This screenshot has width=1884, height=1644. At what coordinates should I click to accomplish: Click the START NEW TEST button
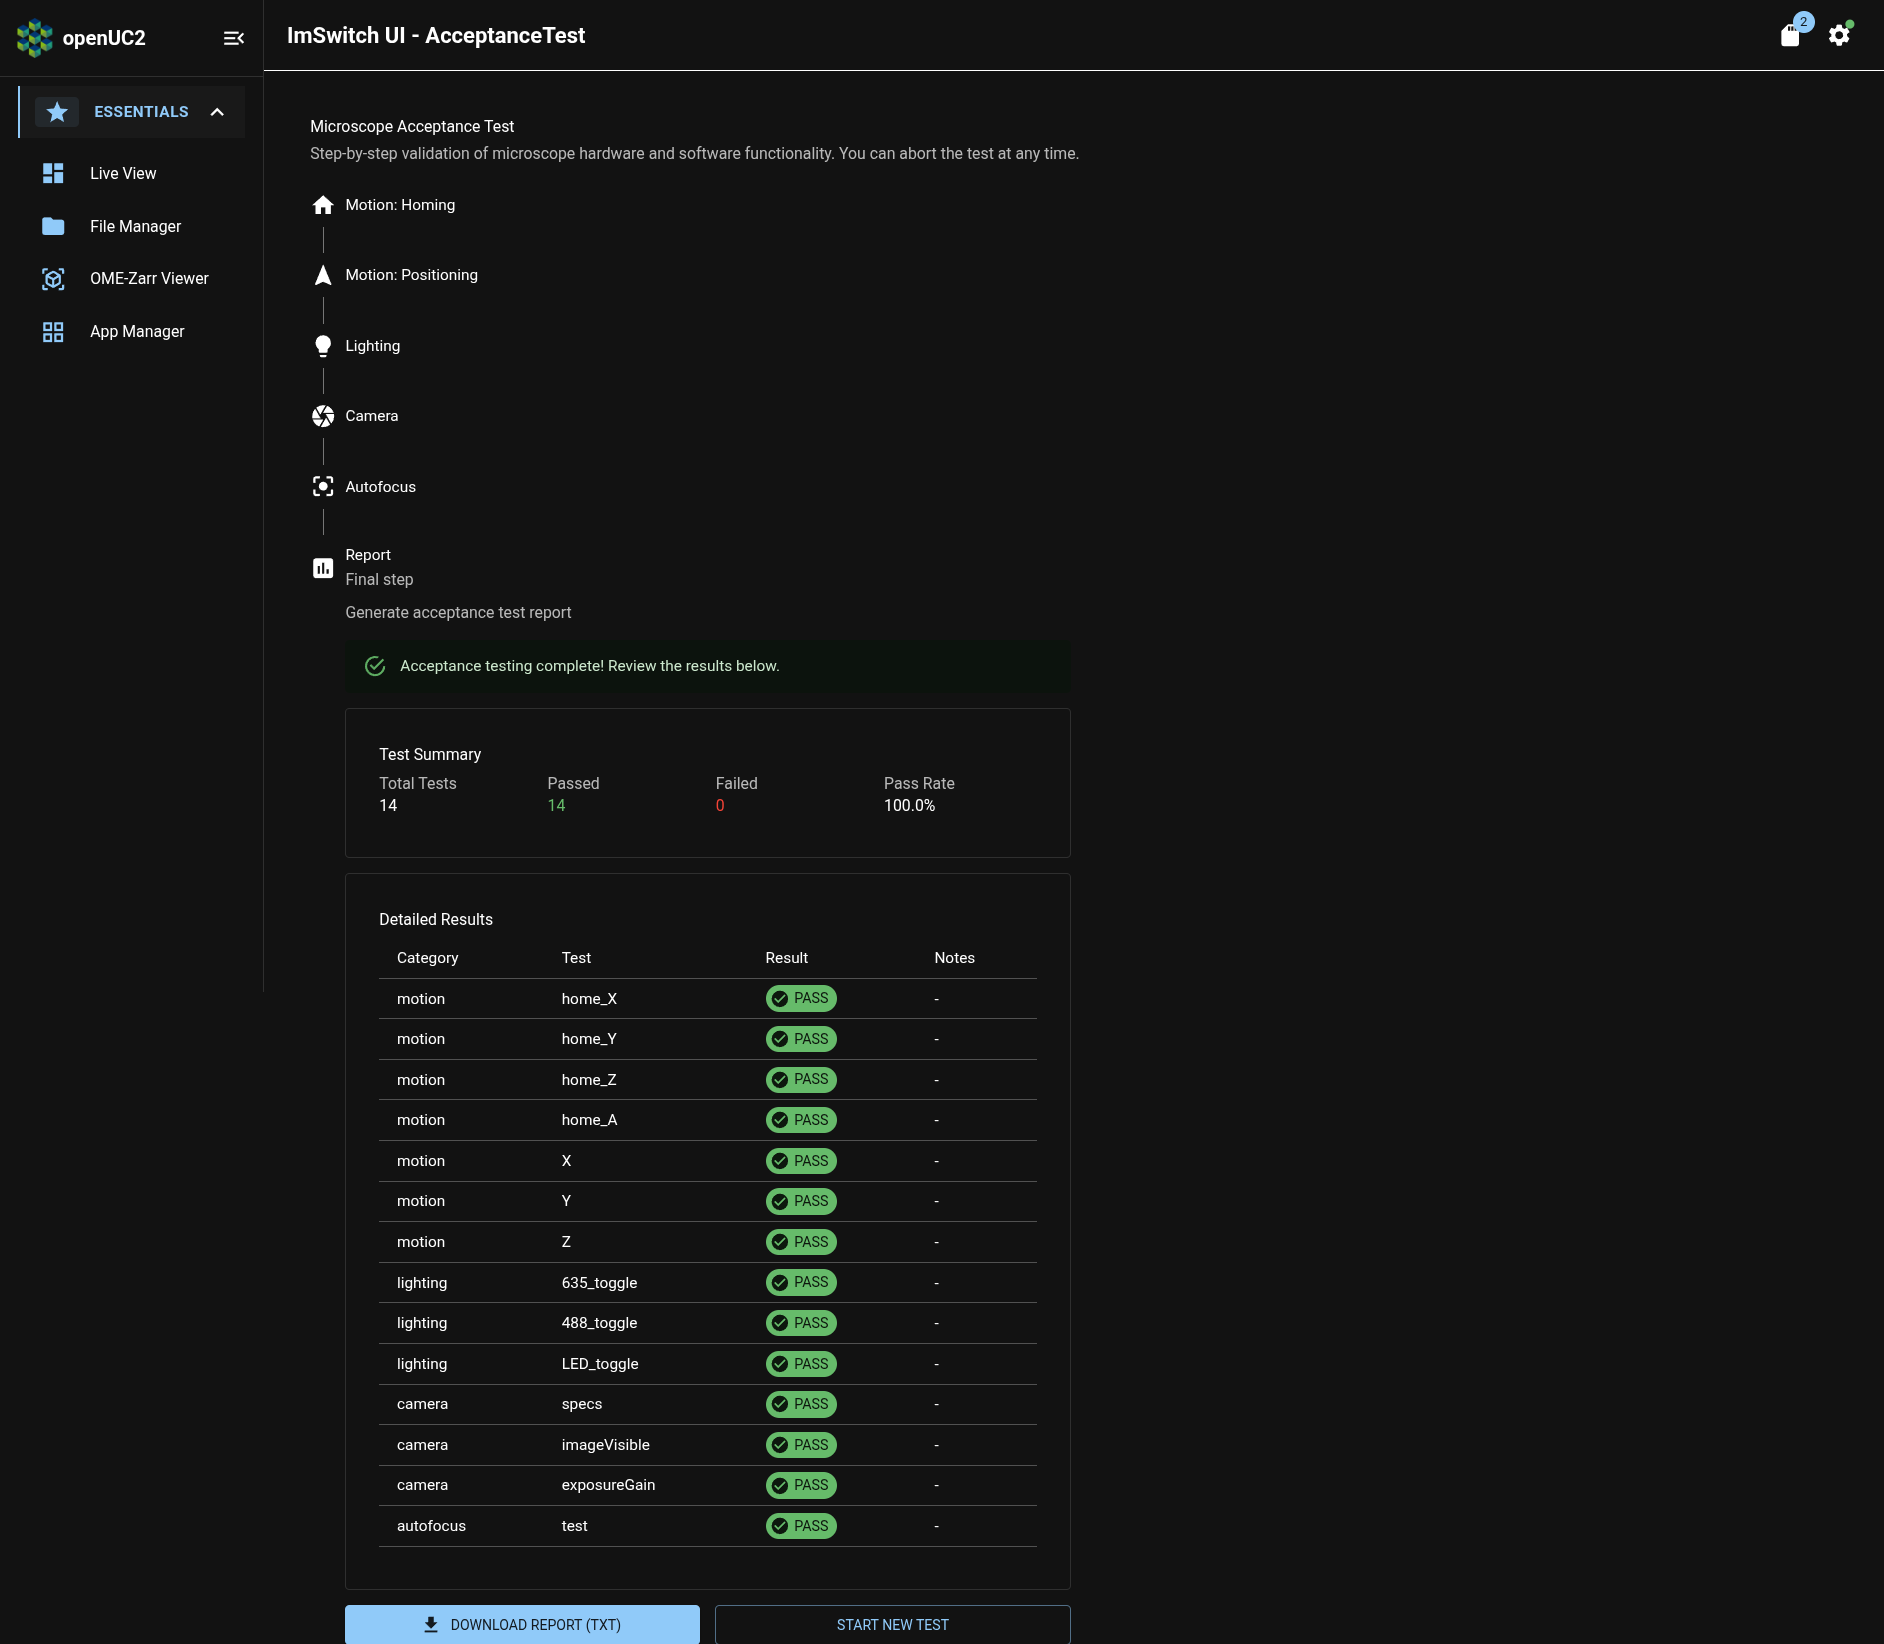pyautogui.click(x=891, y=1624)
